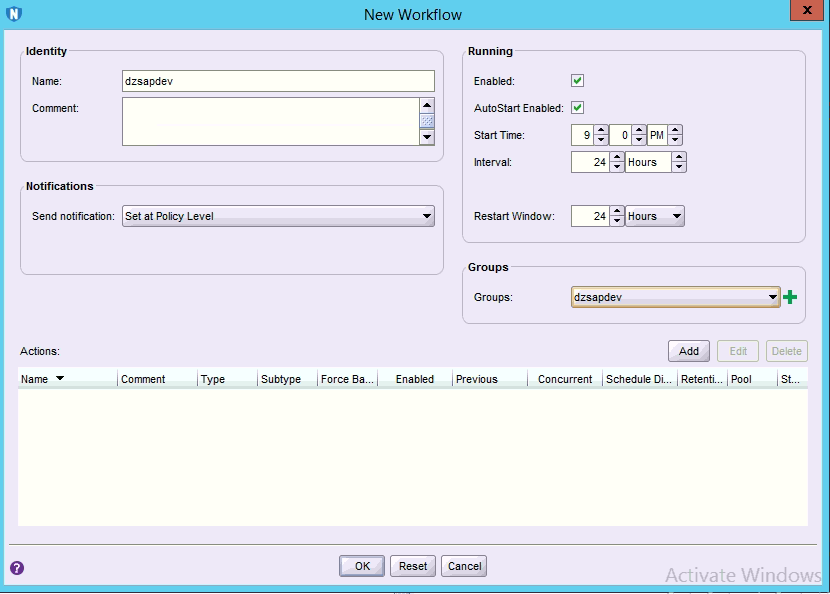Increment the Restart Window number
Viewport: 830px width, 594px height.
[617, 211]
